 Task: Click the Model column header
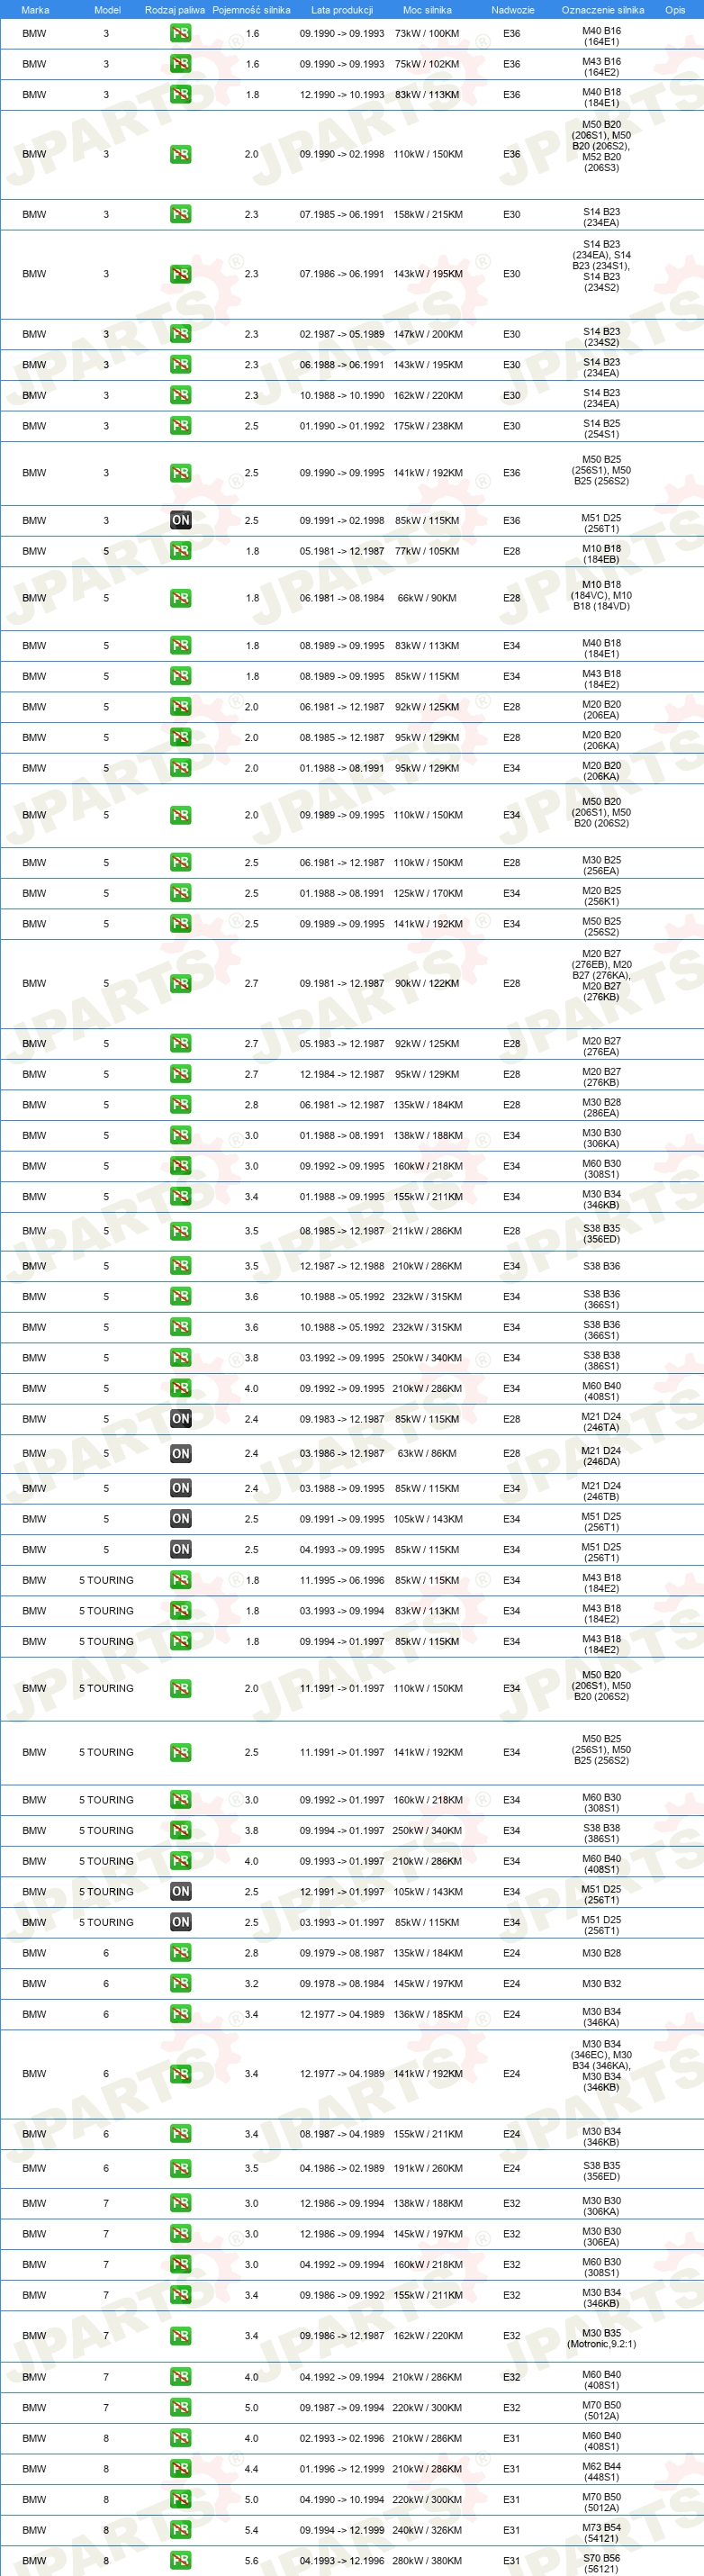coord(107,10)
